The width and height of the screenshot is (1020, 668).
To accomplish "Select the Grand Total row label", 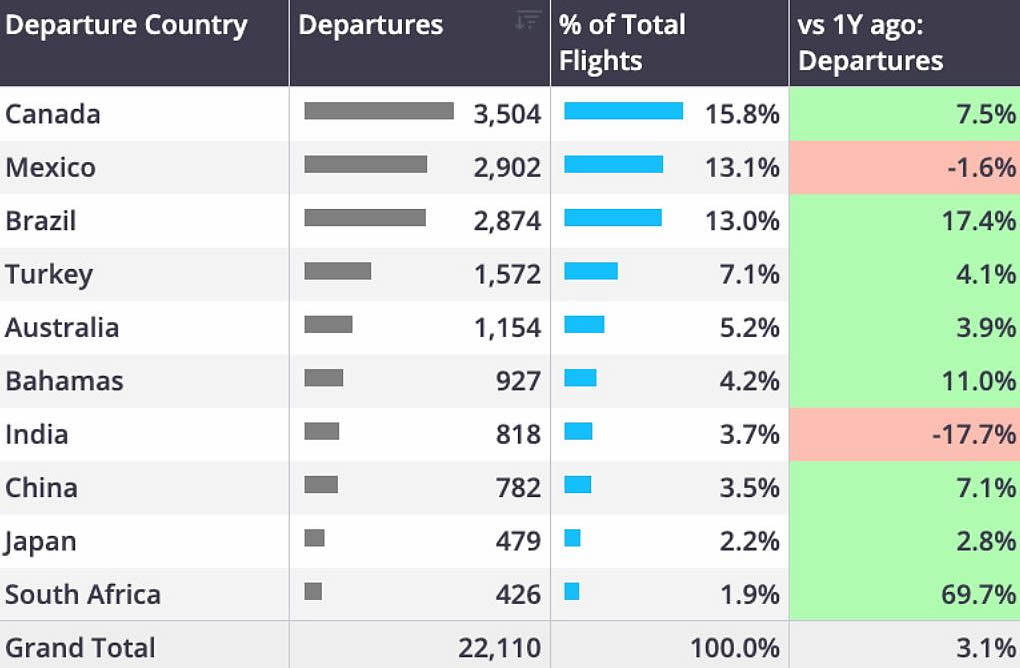I will tap(80, 648).
